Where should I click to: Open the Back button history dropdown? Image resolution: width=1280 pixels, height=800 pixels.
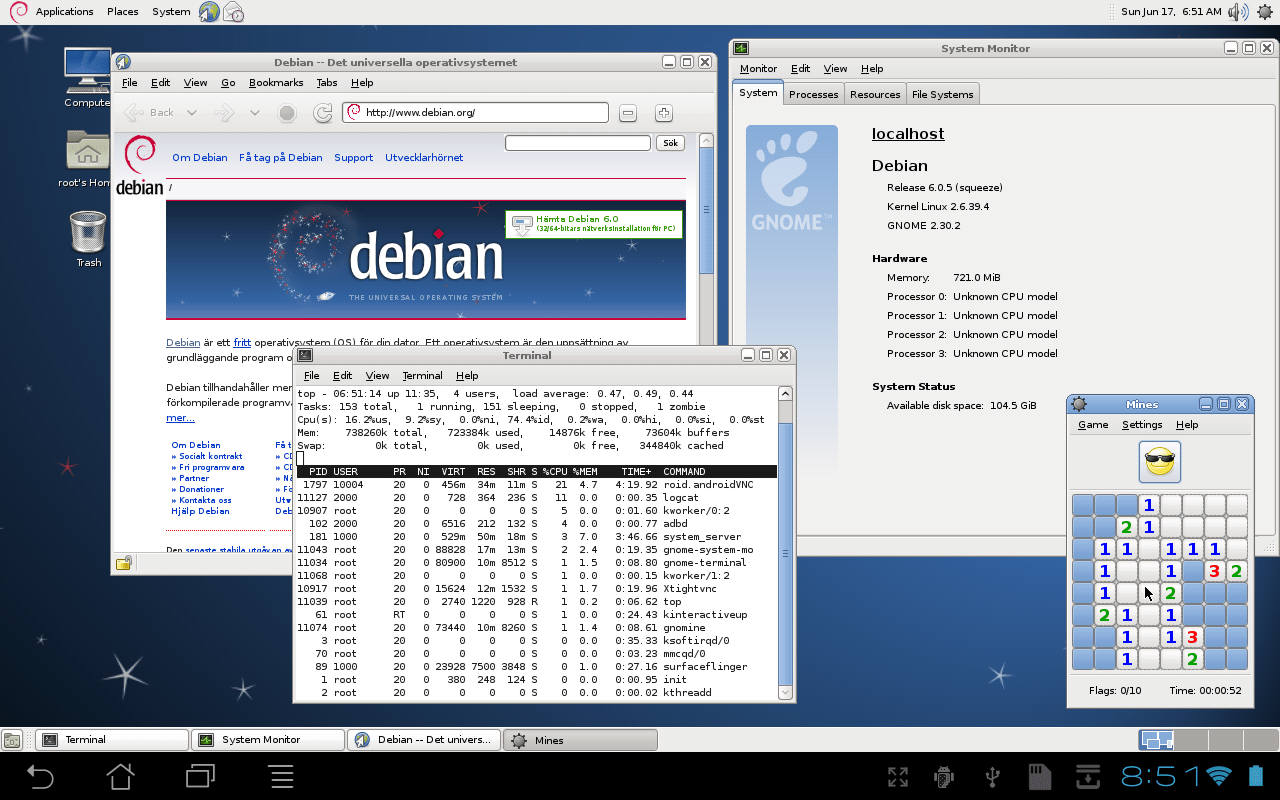tap(190, 112)
